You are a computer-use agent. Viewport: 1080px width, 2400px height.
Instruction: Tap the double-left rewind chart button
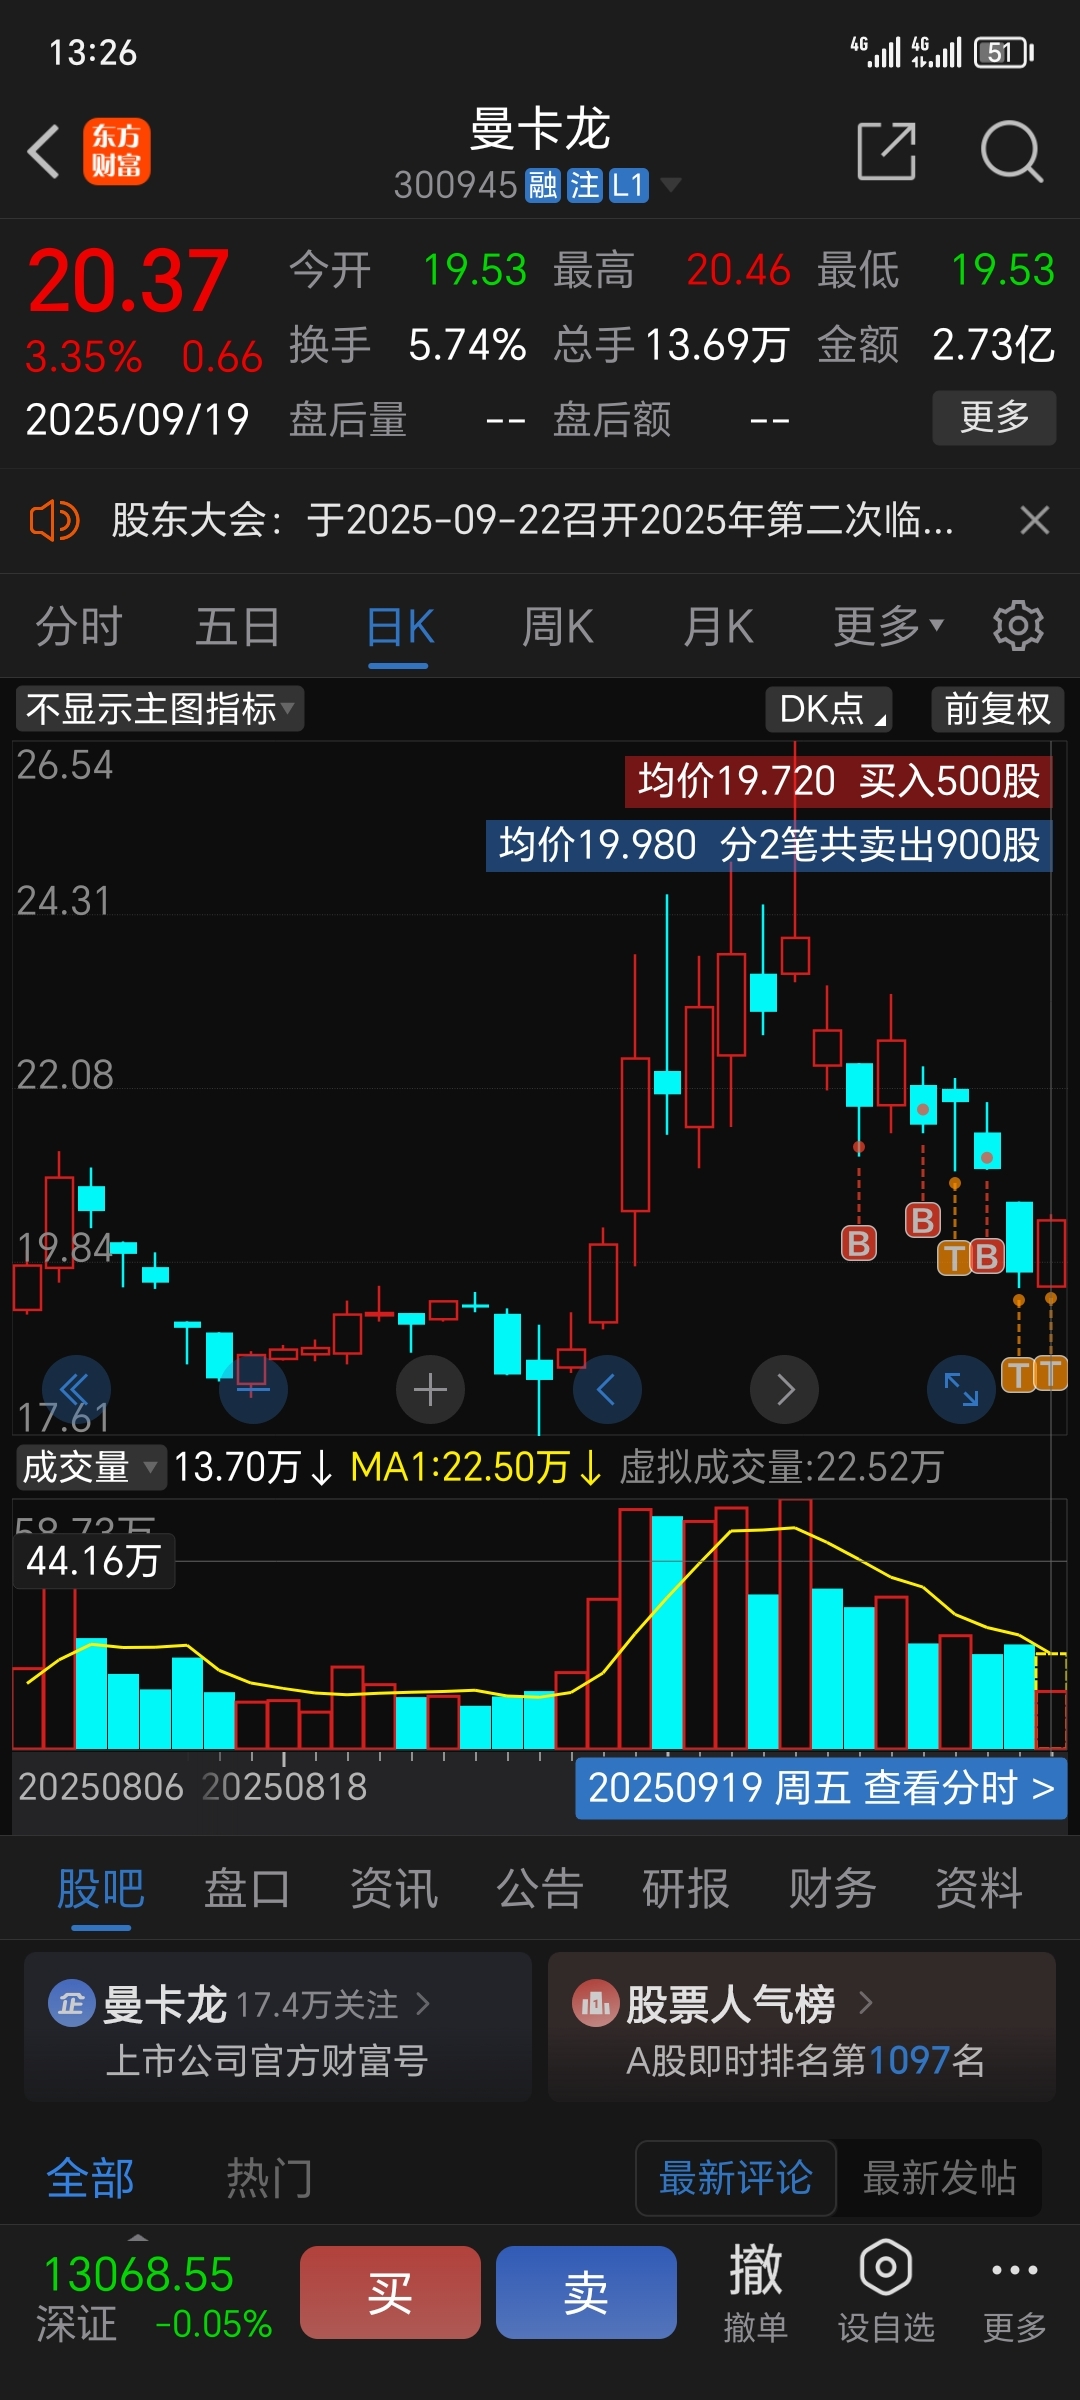click(x=76, y=1389)
